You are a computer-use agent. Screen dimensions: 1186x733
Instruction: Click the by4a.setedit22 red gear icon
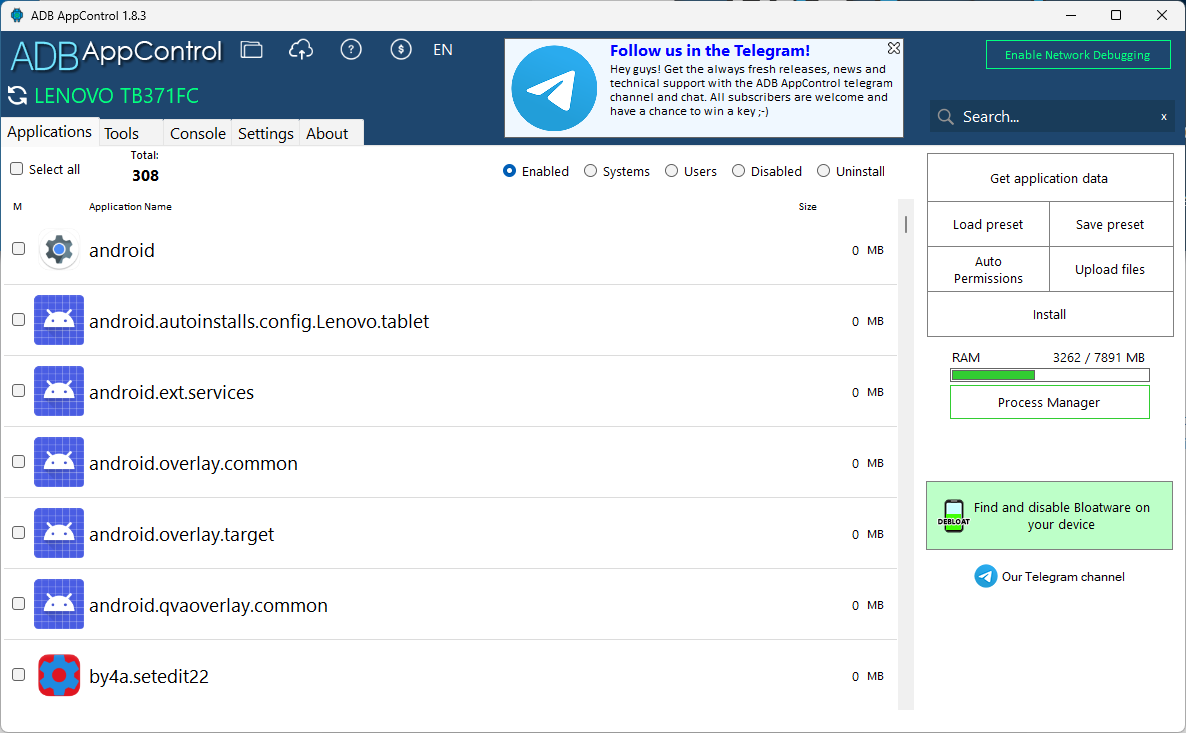tap(59, 675)
